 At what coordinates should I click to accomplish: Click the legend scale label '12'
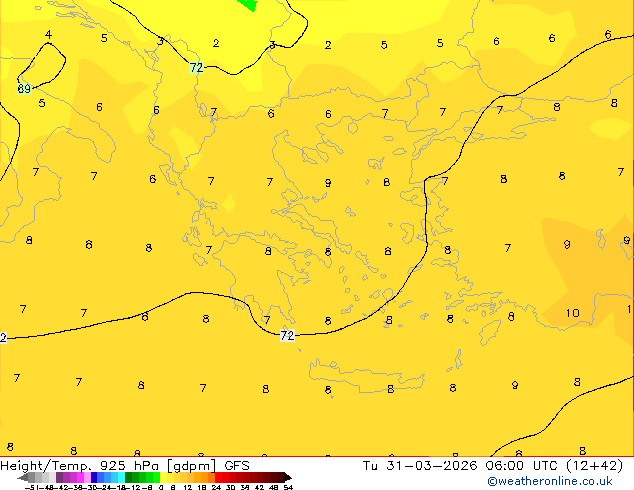pos(188,487)
